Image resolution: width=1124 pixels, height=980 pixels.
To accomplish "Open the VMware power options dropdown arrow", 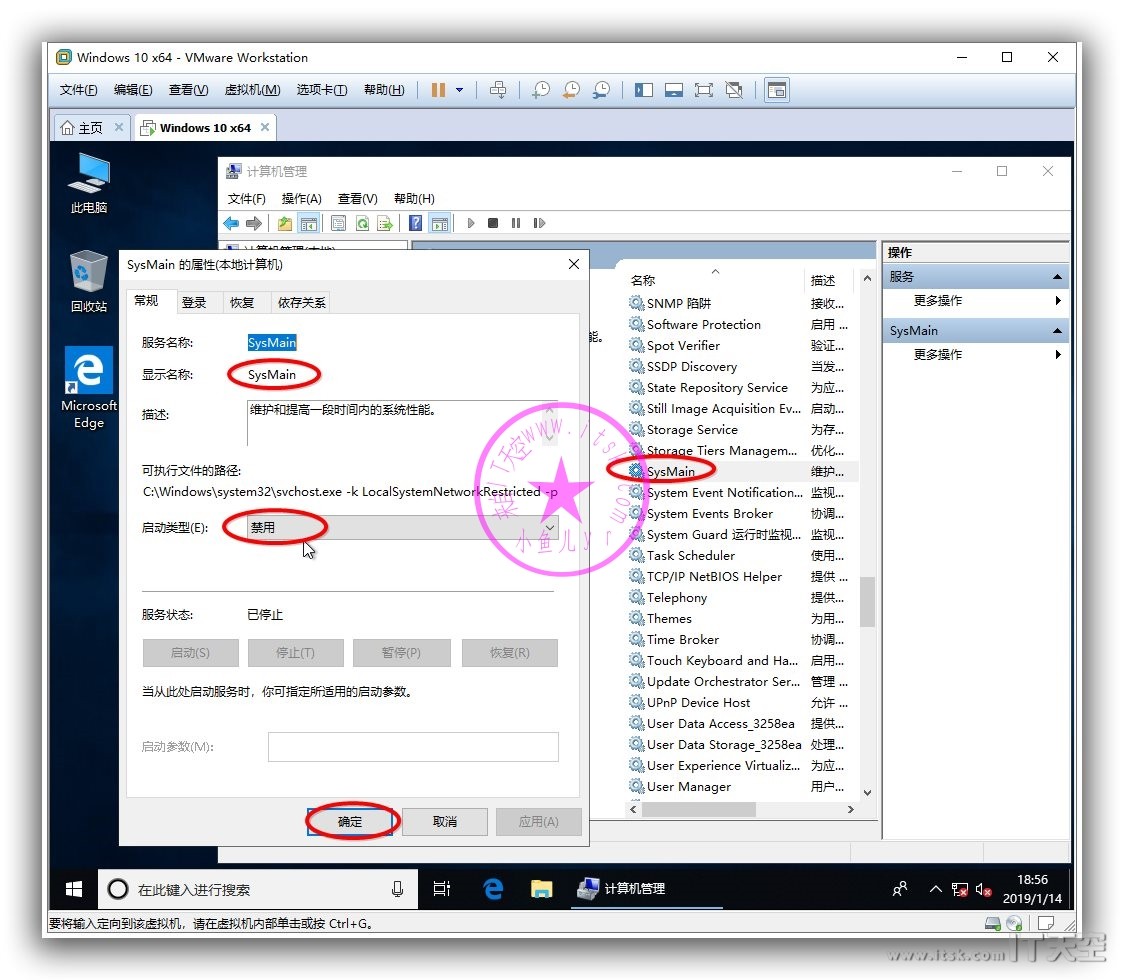I will coord(459,90).
